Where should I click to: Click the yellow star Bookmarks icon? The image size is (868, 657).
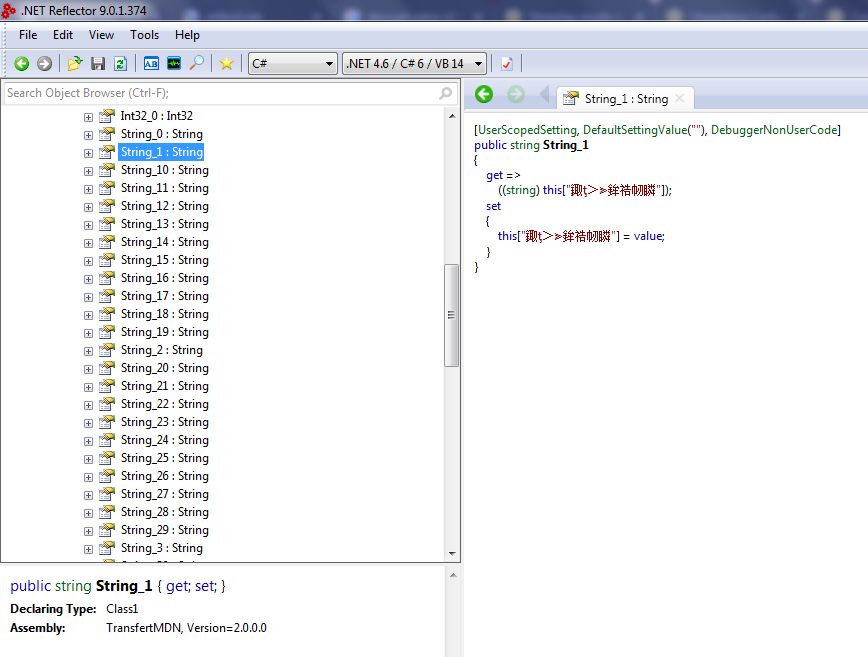click(x=226, y=64)
